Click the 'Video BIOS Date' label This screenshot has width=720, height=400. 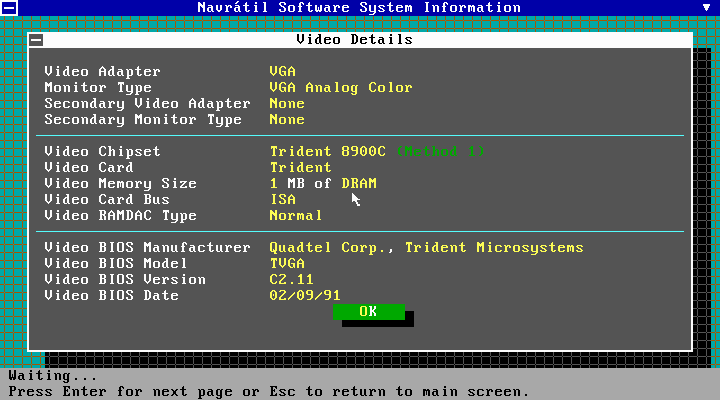(x=112, y=296)
